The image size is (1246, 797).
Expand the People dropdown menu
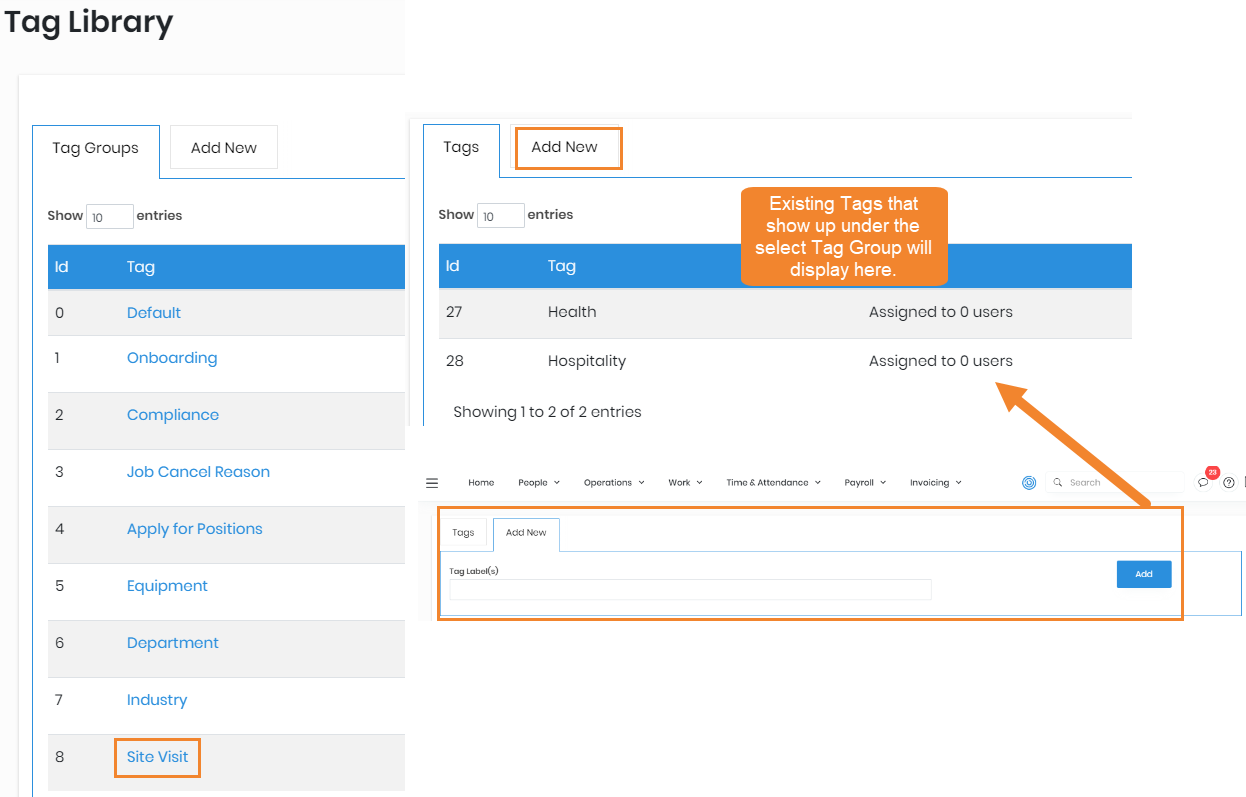point(538,483)
